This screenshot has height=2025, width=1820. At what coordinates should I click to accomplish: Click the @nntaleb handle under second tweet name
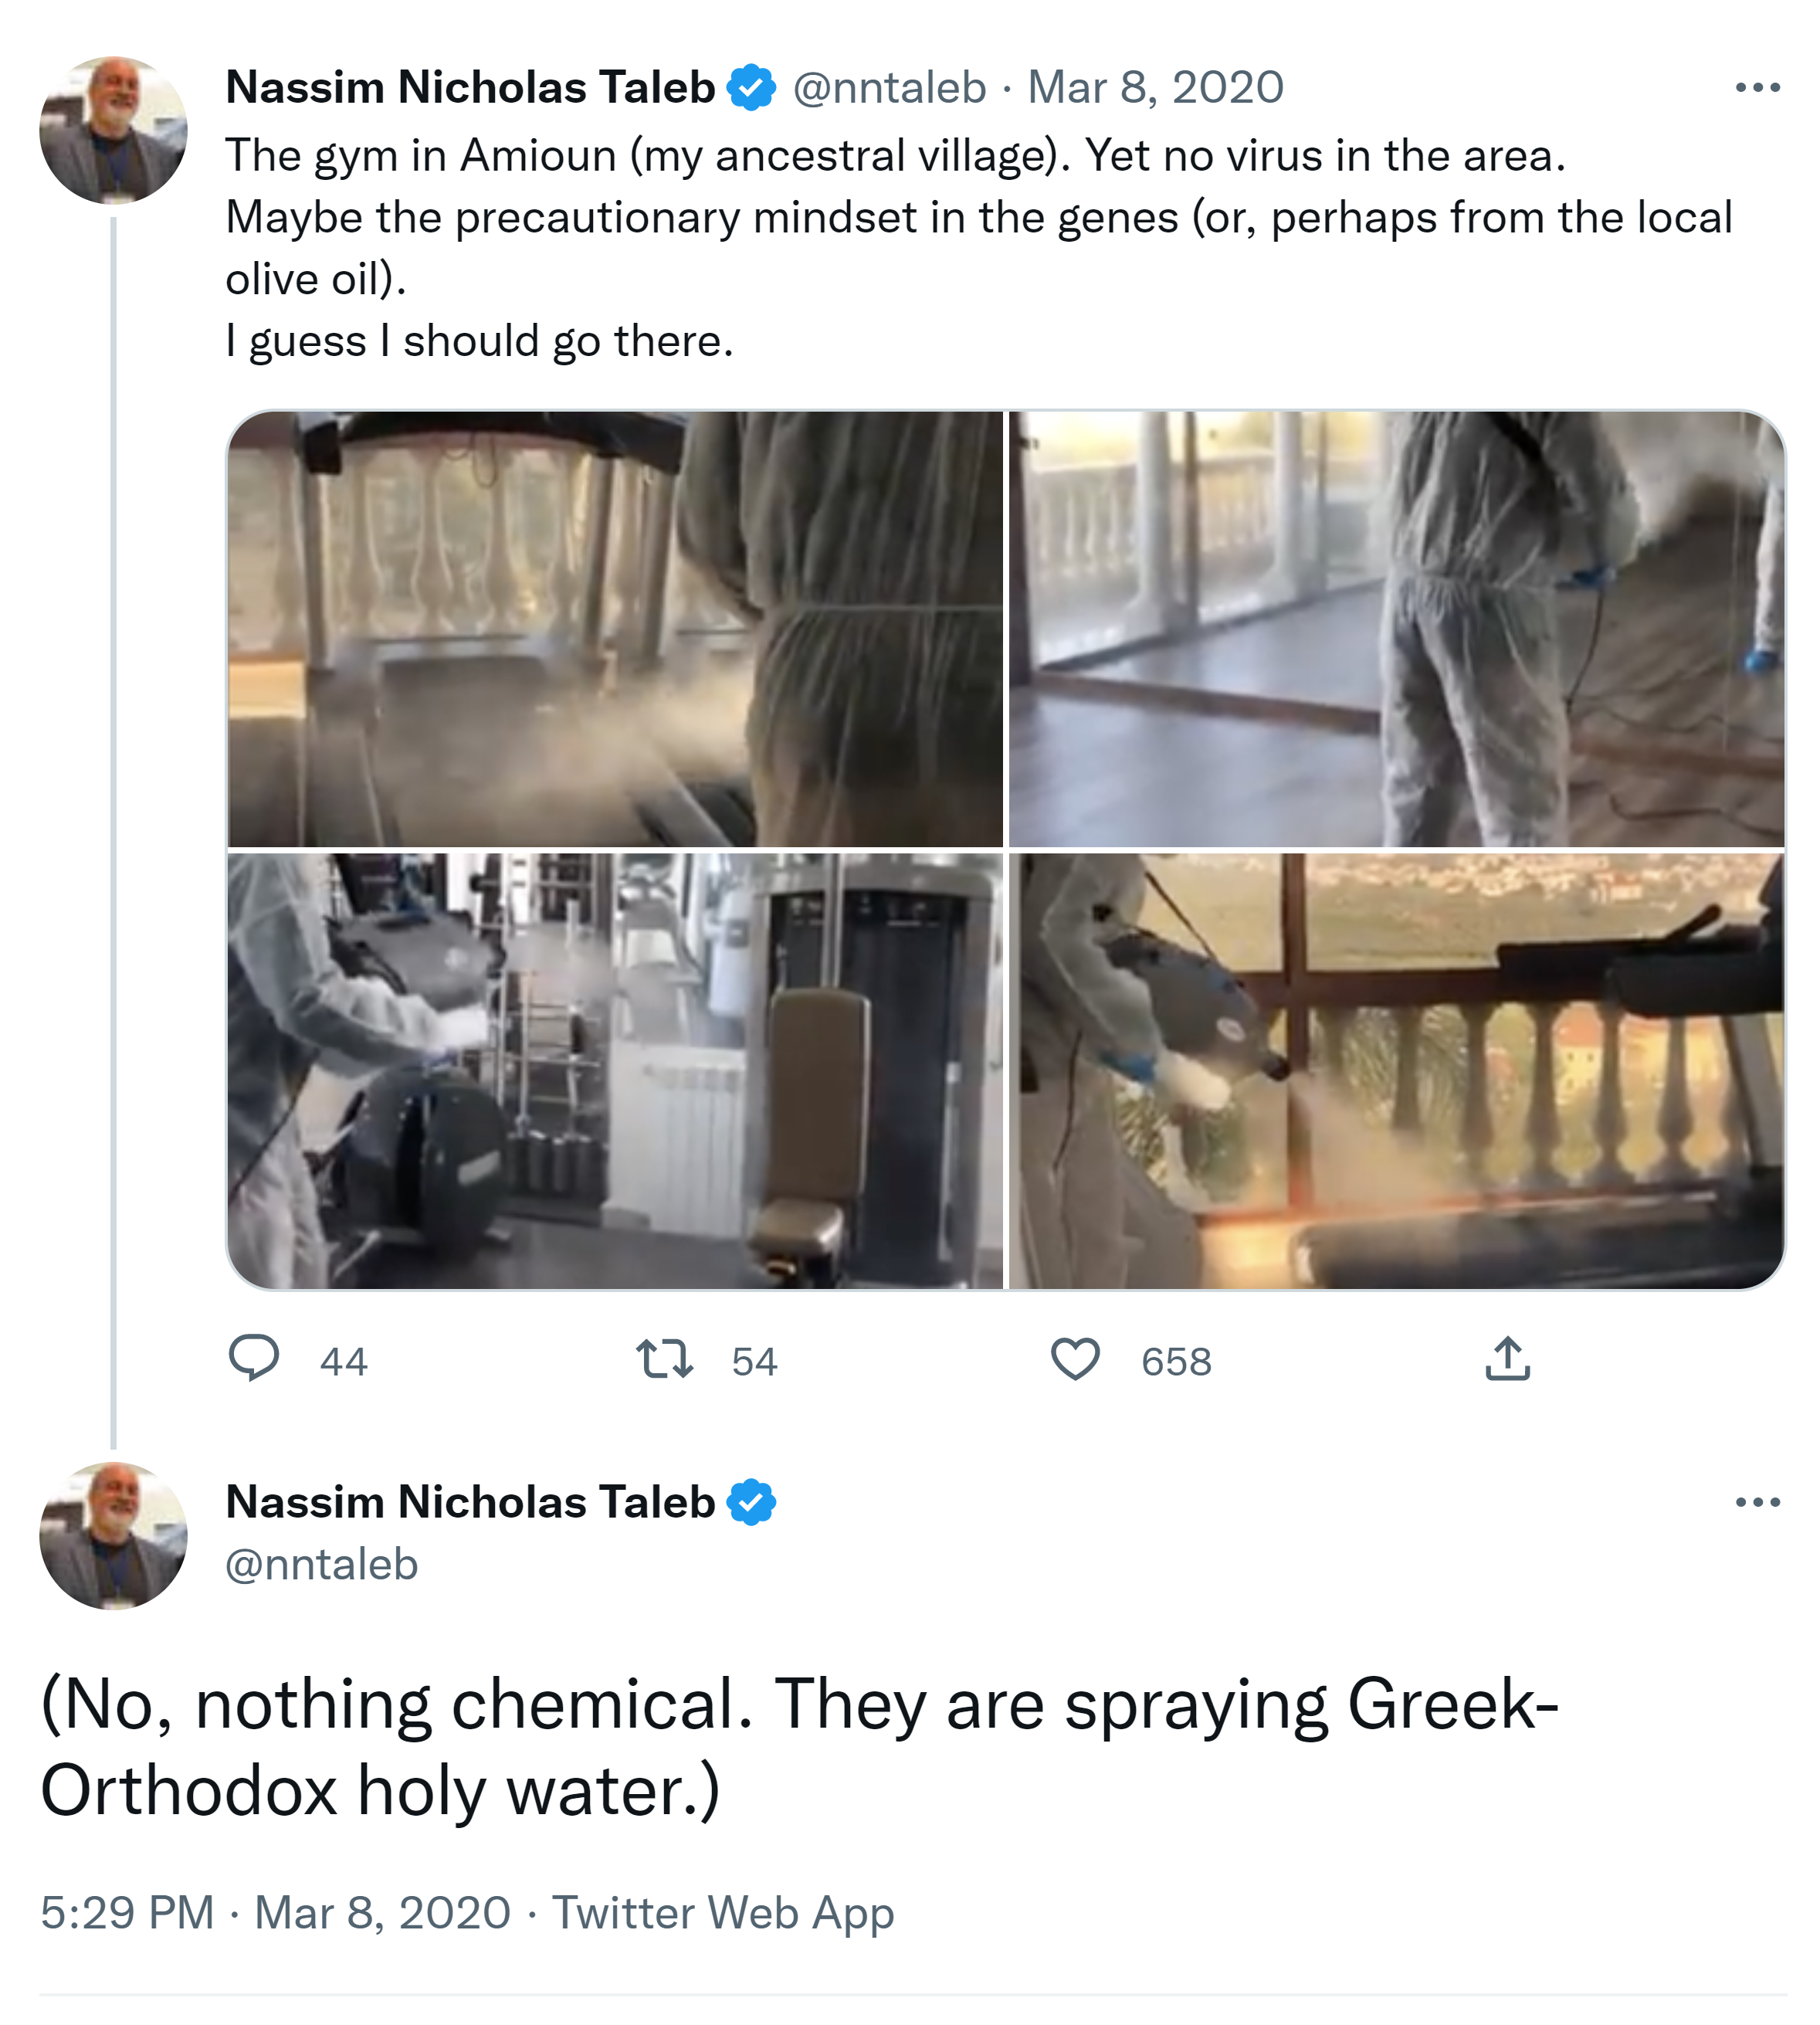(x=321, y=1564)
